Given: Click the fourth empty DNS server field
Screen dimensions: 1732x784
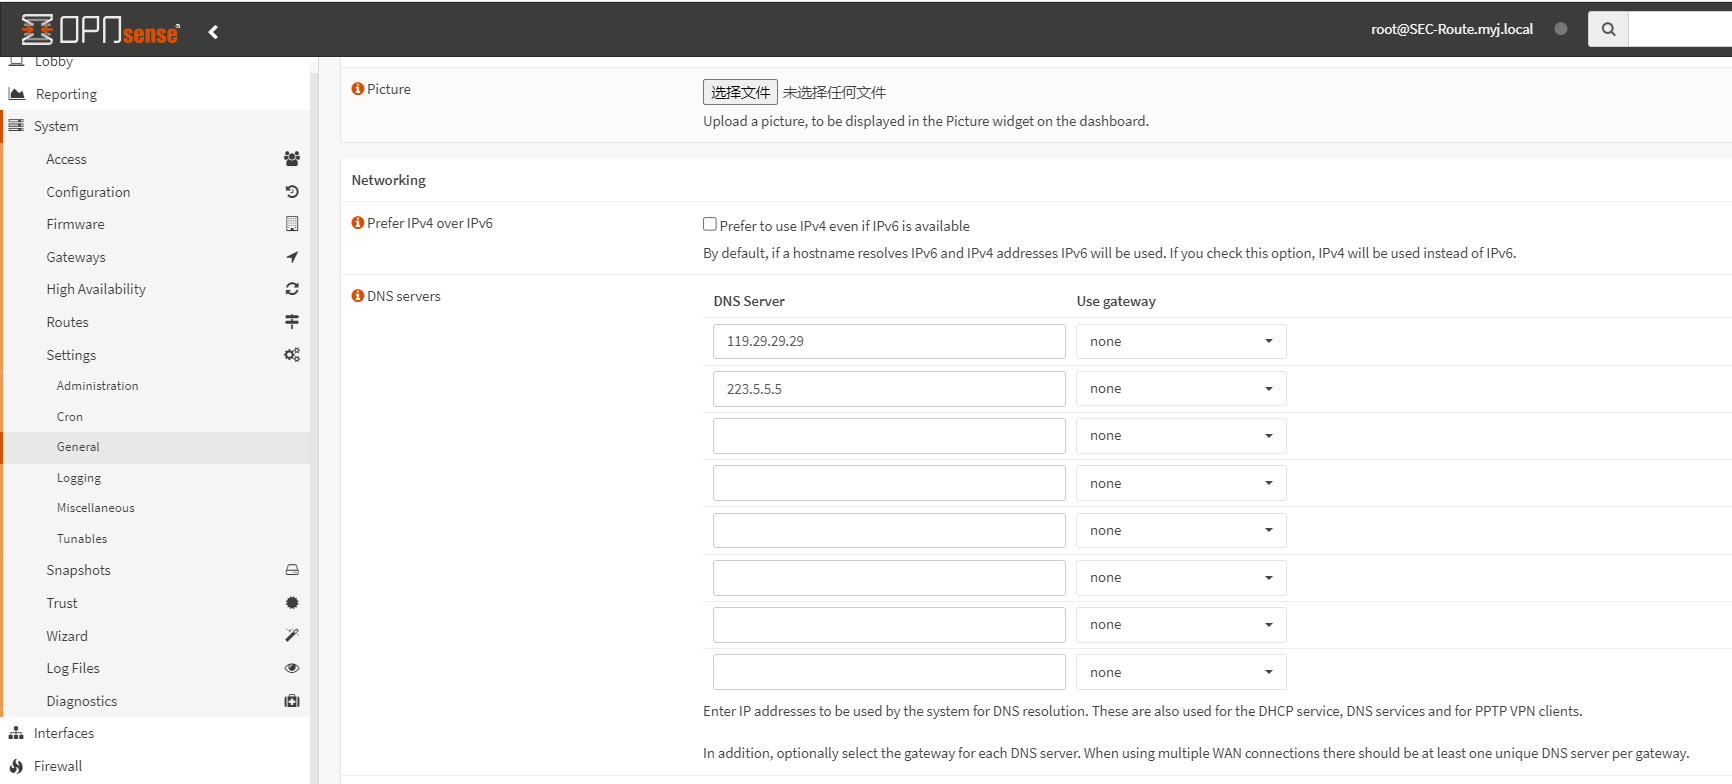Looking at the screenshot, I should click(x=889, y=483).
